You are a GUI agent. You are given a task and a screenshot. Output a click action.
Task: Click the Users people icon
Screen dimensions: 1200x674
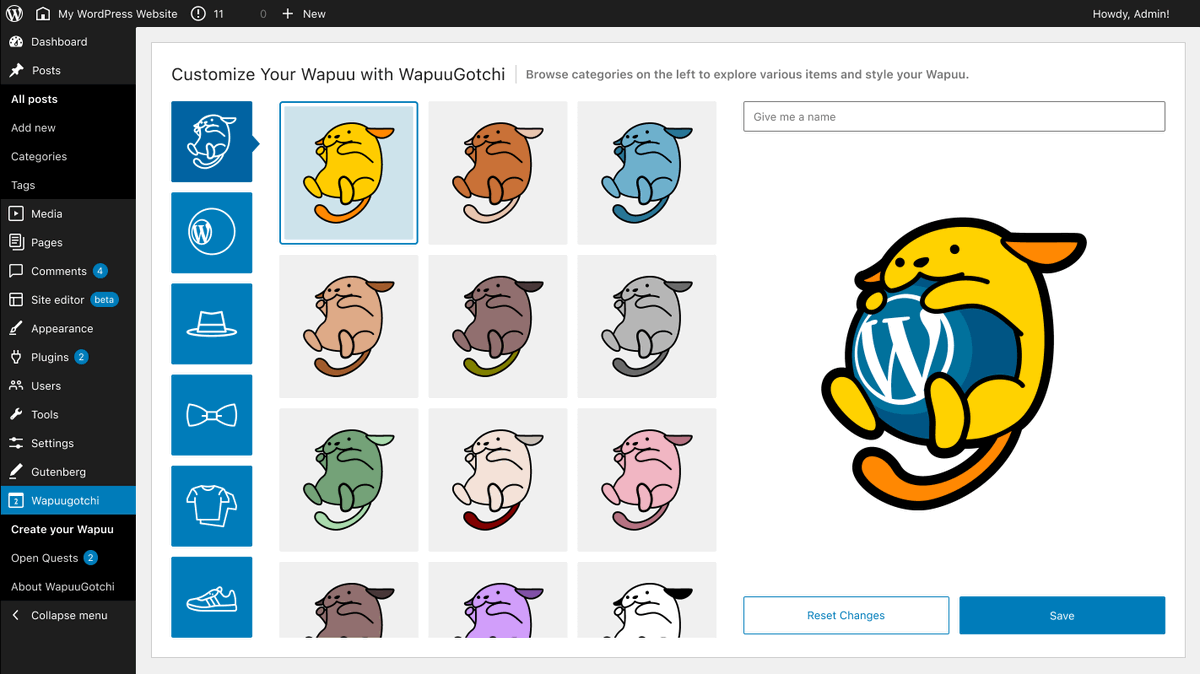click(16, 385)
